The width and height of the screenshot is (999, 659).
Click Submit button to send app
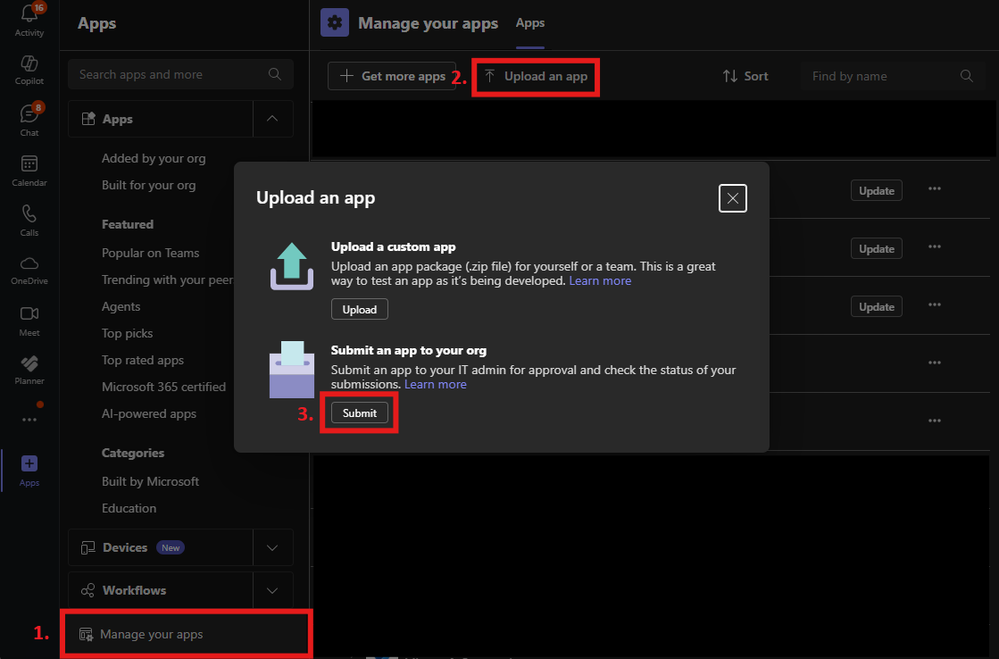(359, 413)
